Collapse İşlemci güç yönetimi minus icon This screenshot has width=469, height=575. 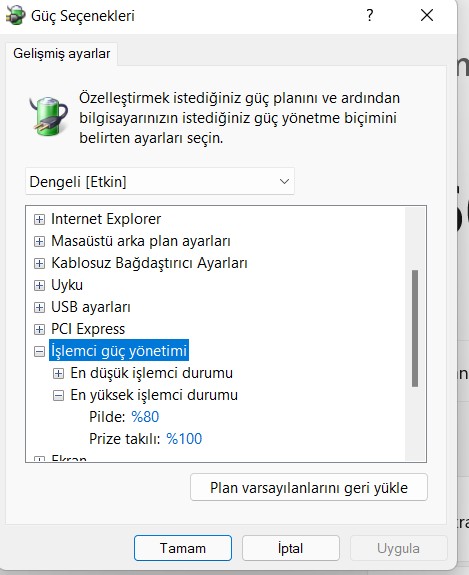[39, 351]
